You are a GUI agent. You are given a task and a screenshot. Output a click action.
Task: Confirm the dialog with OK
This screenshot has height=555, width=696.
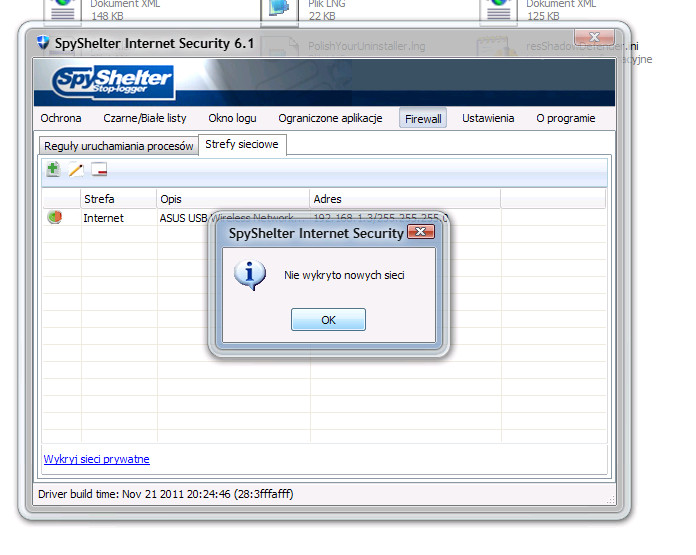tap(328, 320)
